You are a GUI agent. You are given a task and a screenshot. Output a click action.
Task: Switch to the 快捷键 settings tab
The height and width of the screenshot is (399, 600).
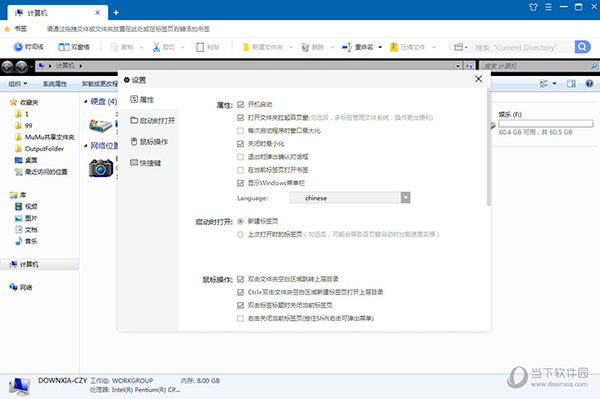tap(145, 163)
